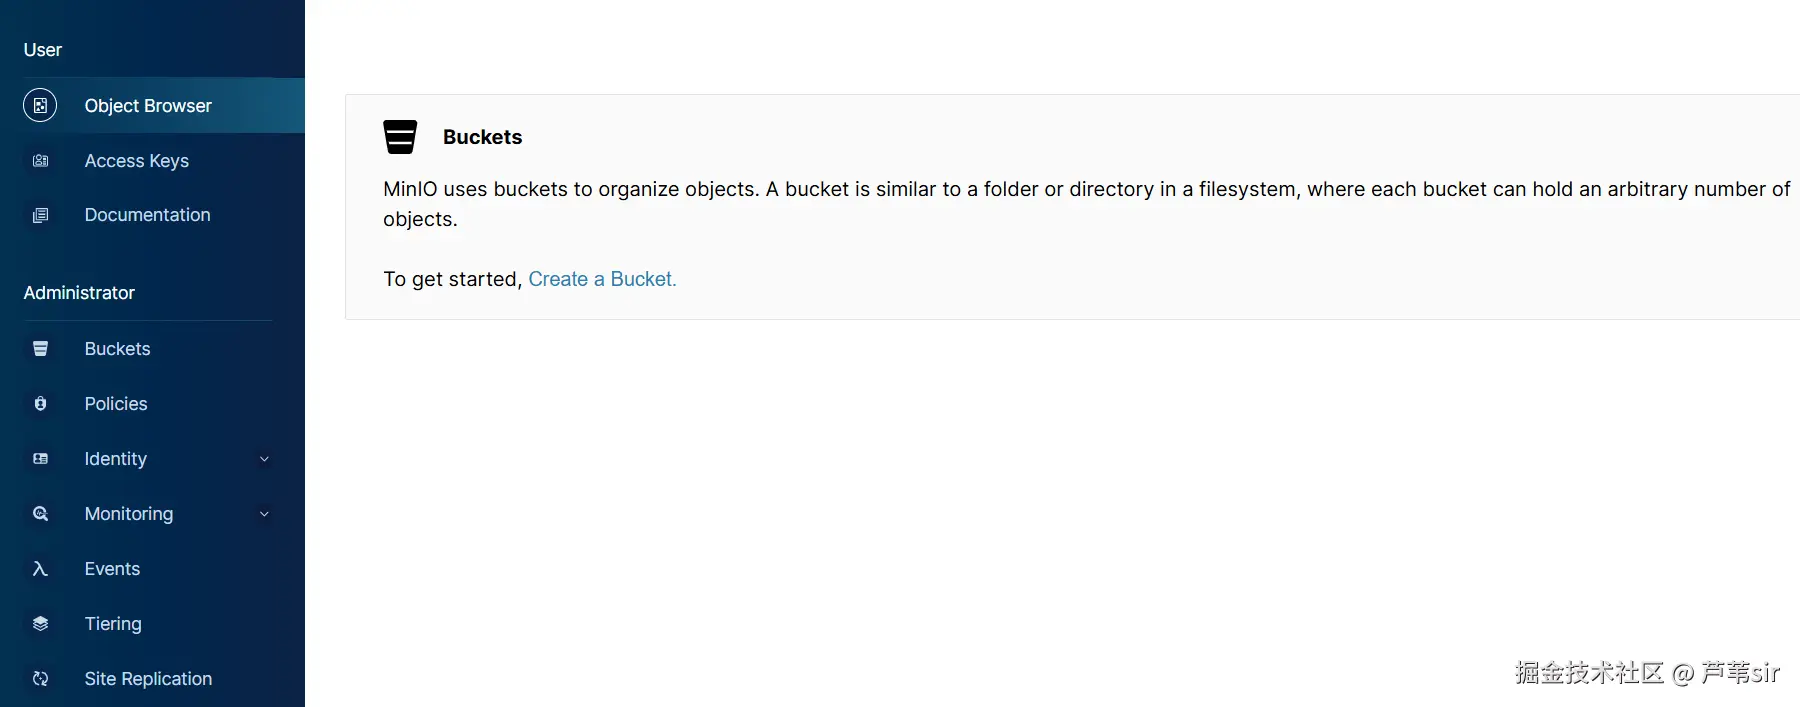Open the Documentation menu entry
This screenshot has width=1800, height=707.
pyautogui.click(x=147, y=215)
